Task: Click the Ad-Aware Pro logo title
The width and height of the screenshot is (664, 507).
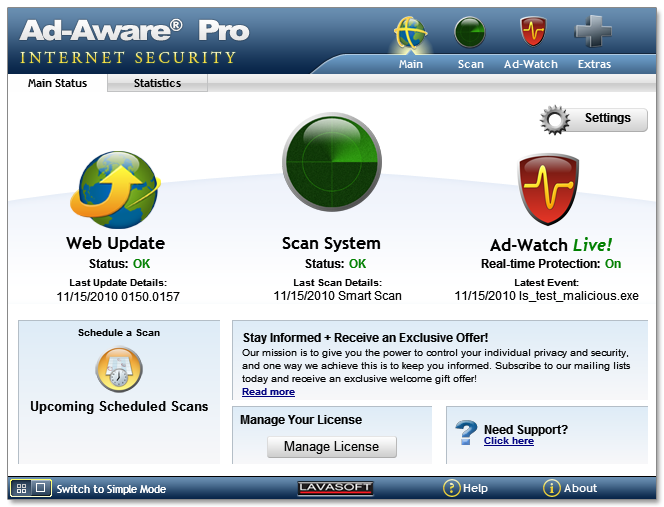Action: click(x=134, y=31)
